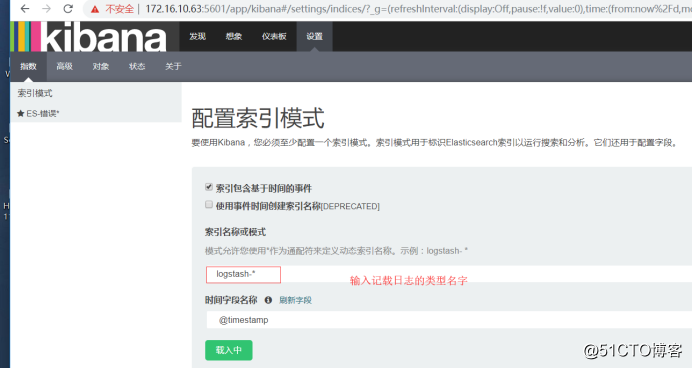Click the 不安全 text in address bar
This screenshot has height=369, width=692.
point(119,9)
